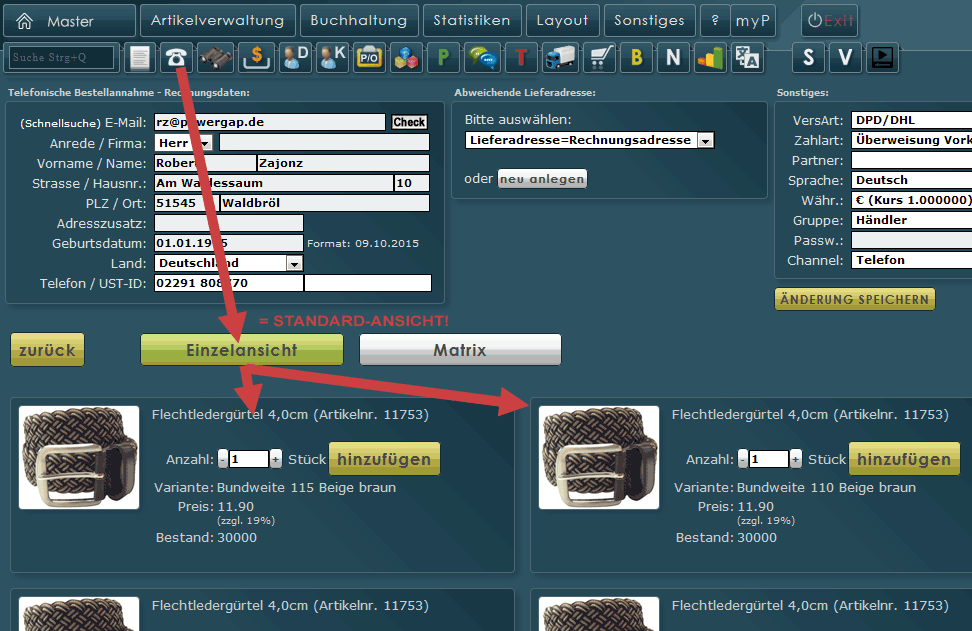Open the Lieferadresse=Rechnungsadresse dropdown

[x=590, y=140]
